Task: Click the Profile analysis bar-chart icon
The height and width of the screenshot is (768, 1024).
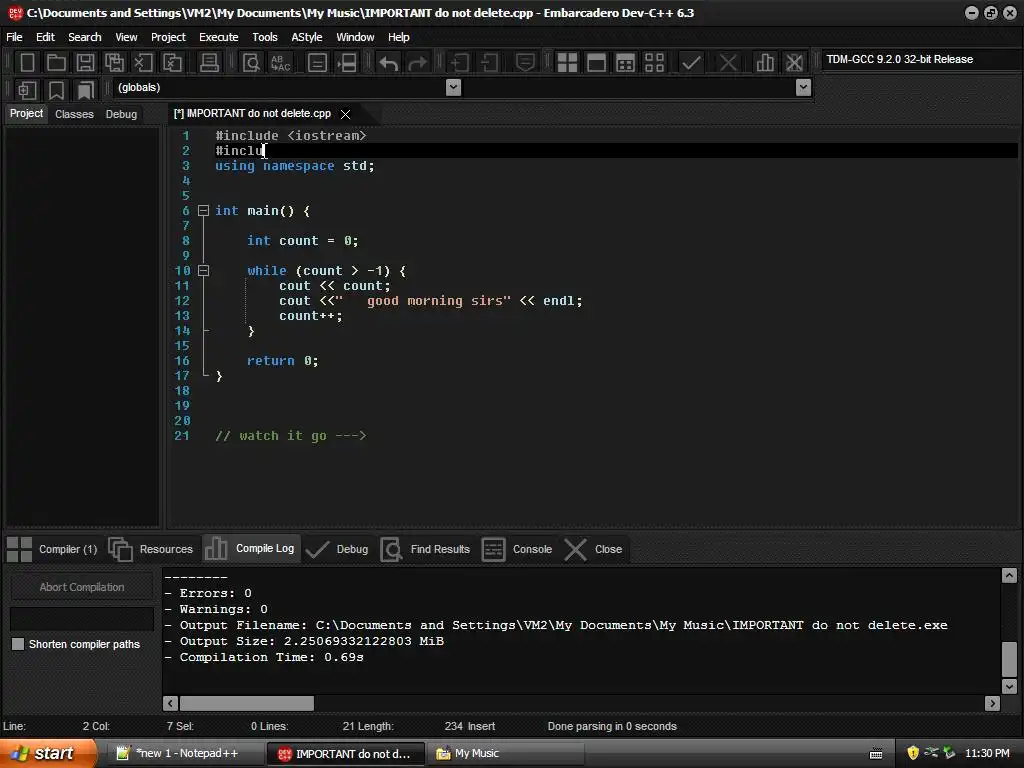Action: (x=765, y=63)
